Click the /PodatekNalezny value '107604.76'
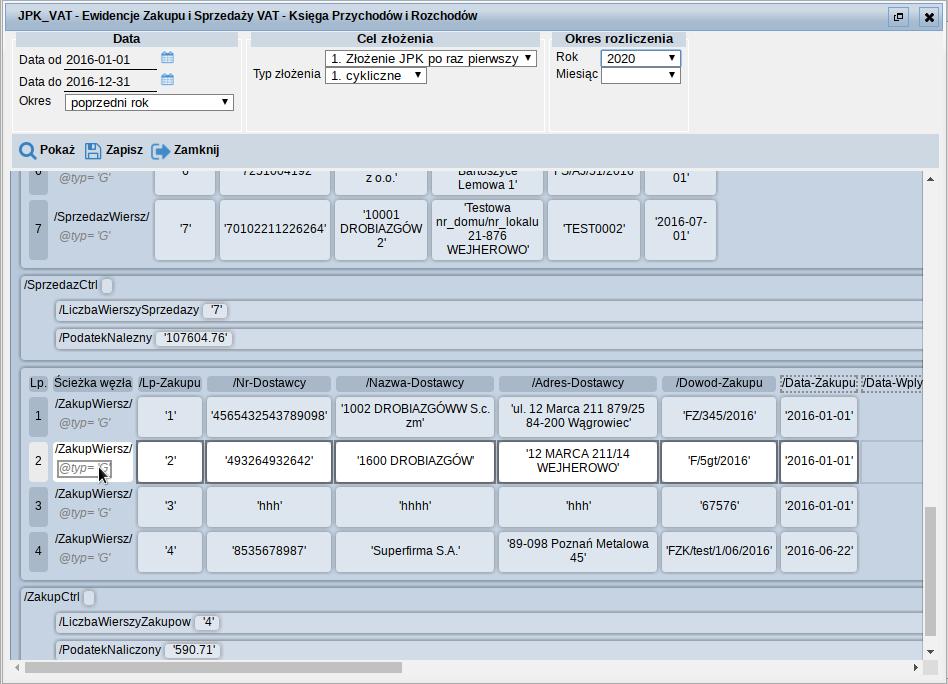948x684 pixels. (195, 338)
